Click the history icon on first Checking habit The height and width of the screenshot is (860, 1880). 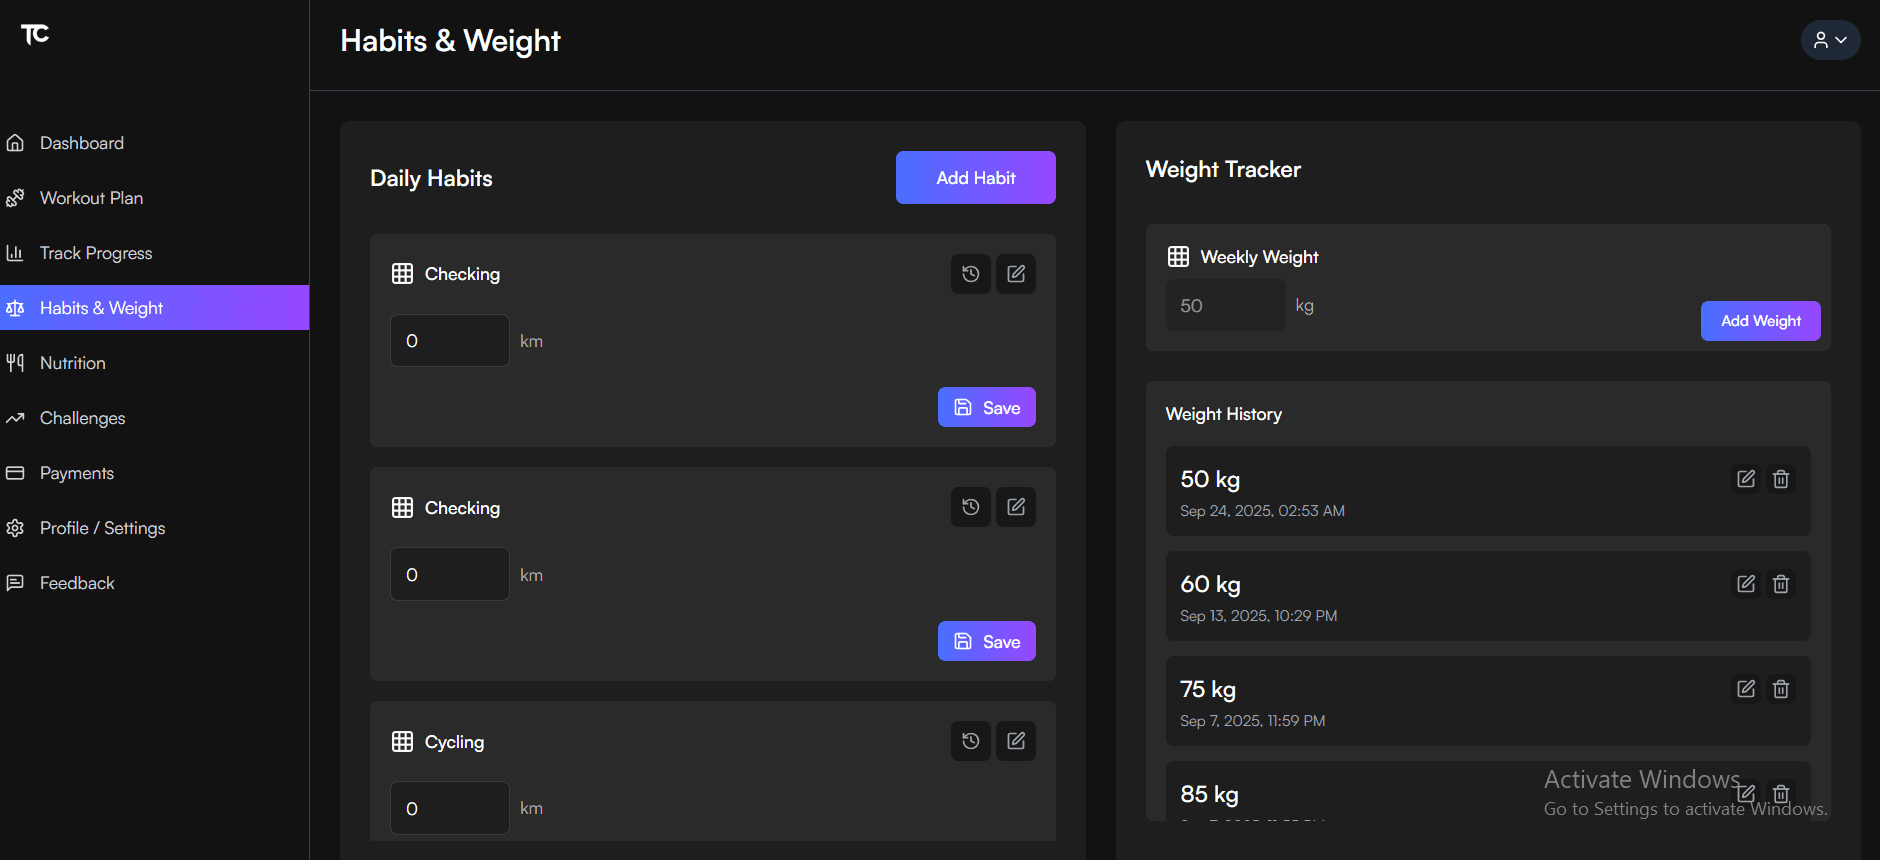click(x=970, y=274)
